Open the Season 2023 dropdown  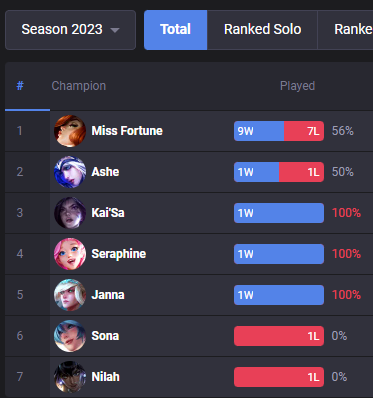tap(70, 30)
